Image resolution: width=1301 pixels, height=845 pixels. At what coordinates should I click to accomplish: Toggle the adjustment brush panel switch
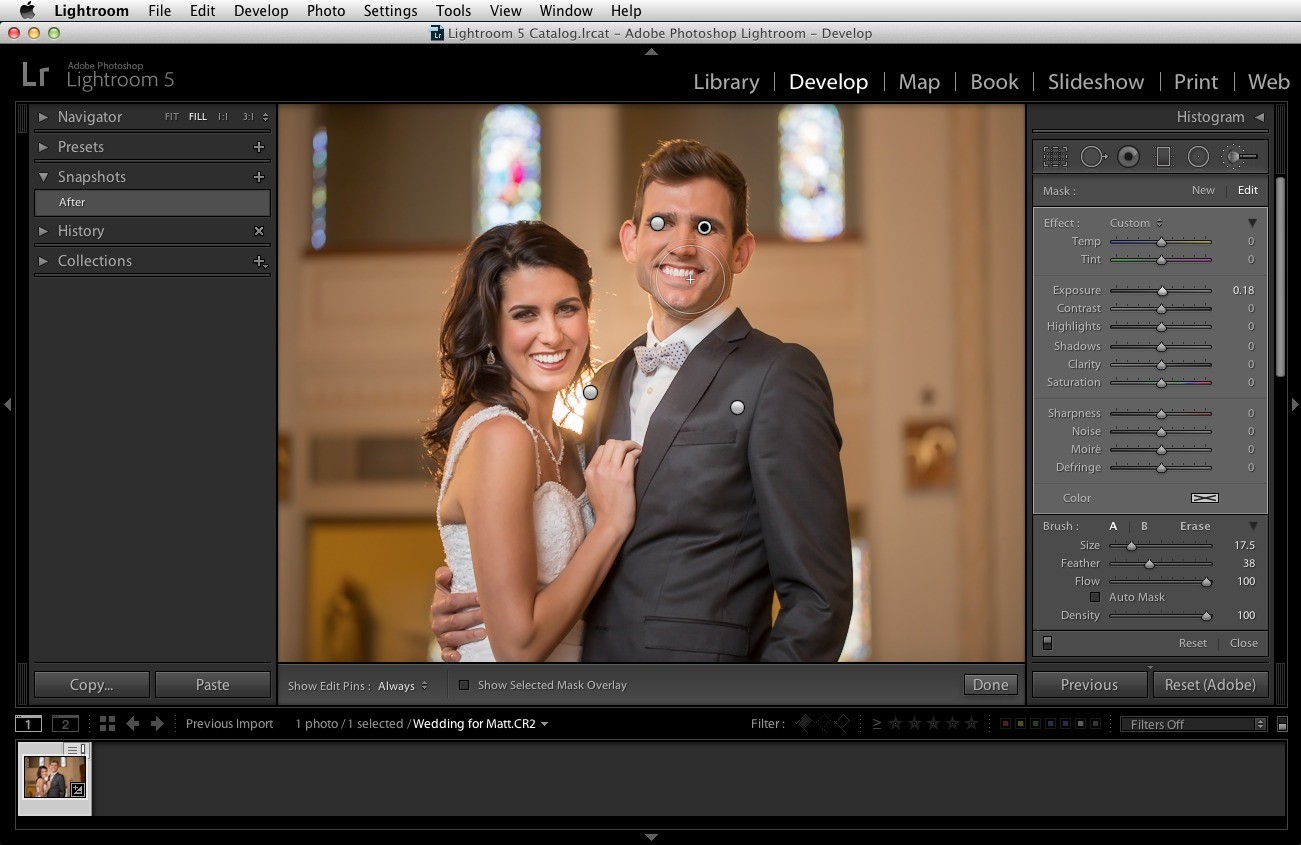tap(1047, 643)
